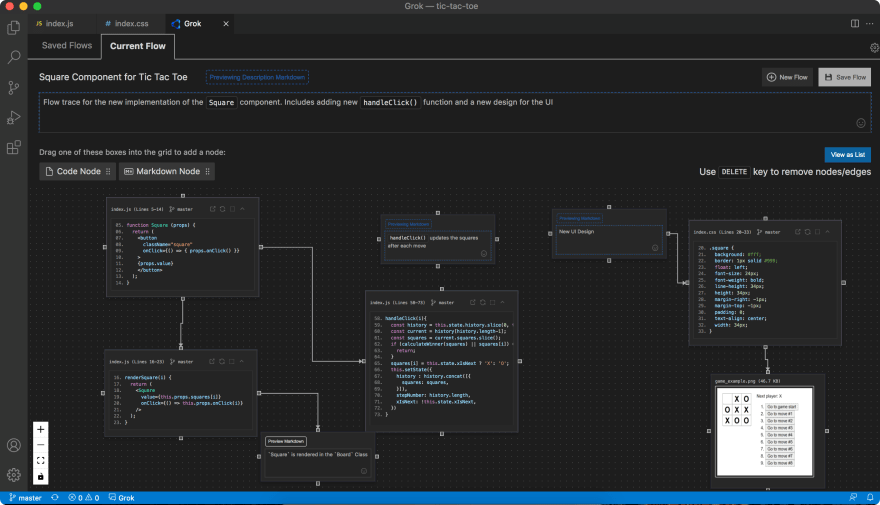The image size is (880, 505).
Task: Click right edge handle of index.js Lines 5-14 node
Action: pyautogui.click(x=261, y=247)
